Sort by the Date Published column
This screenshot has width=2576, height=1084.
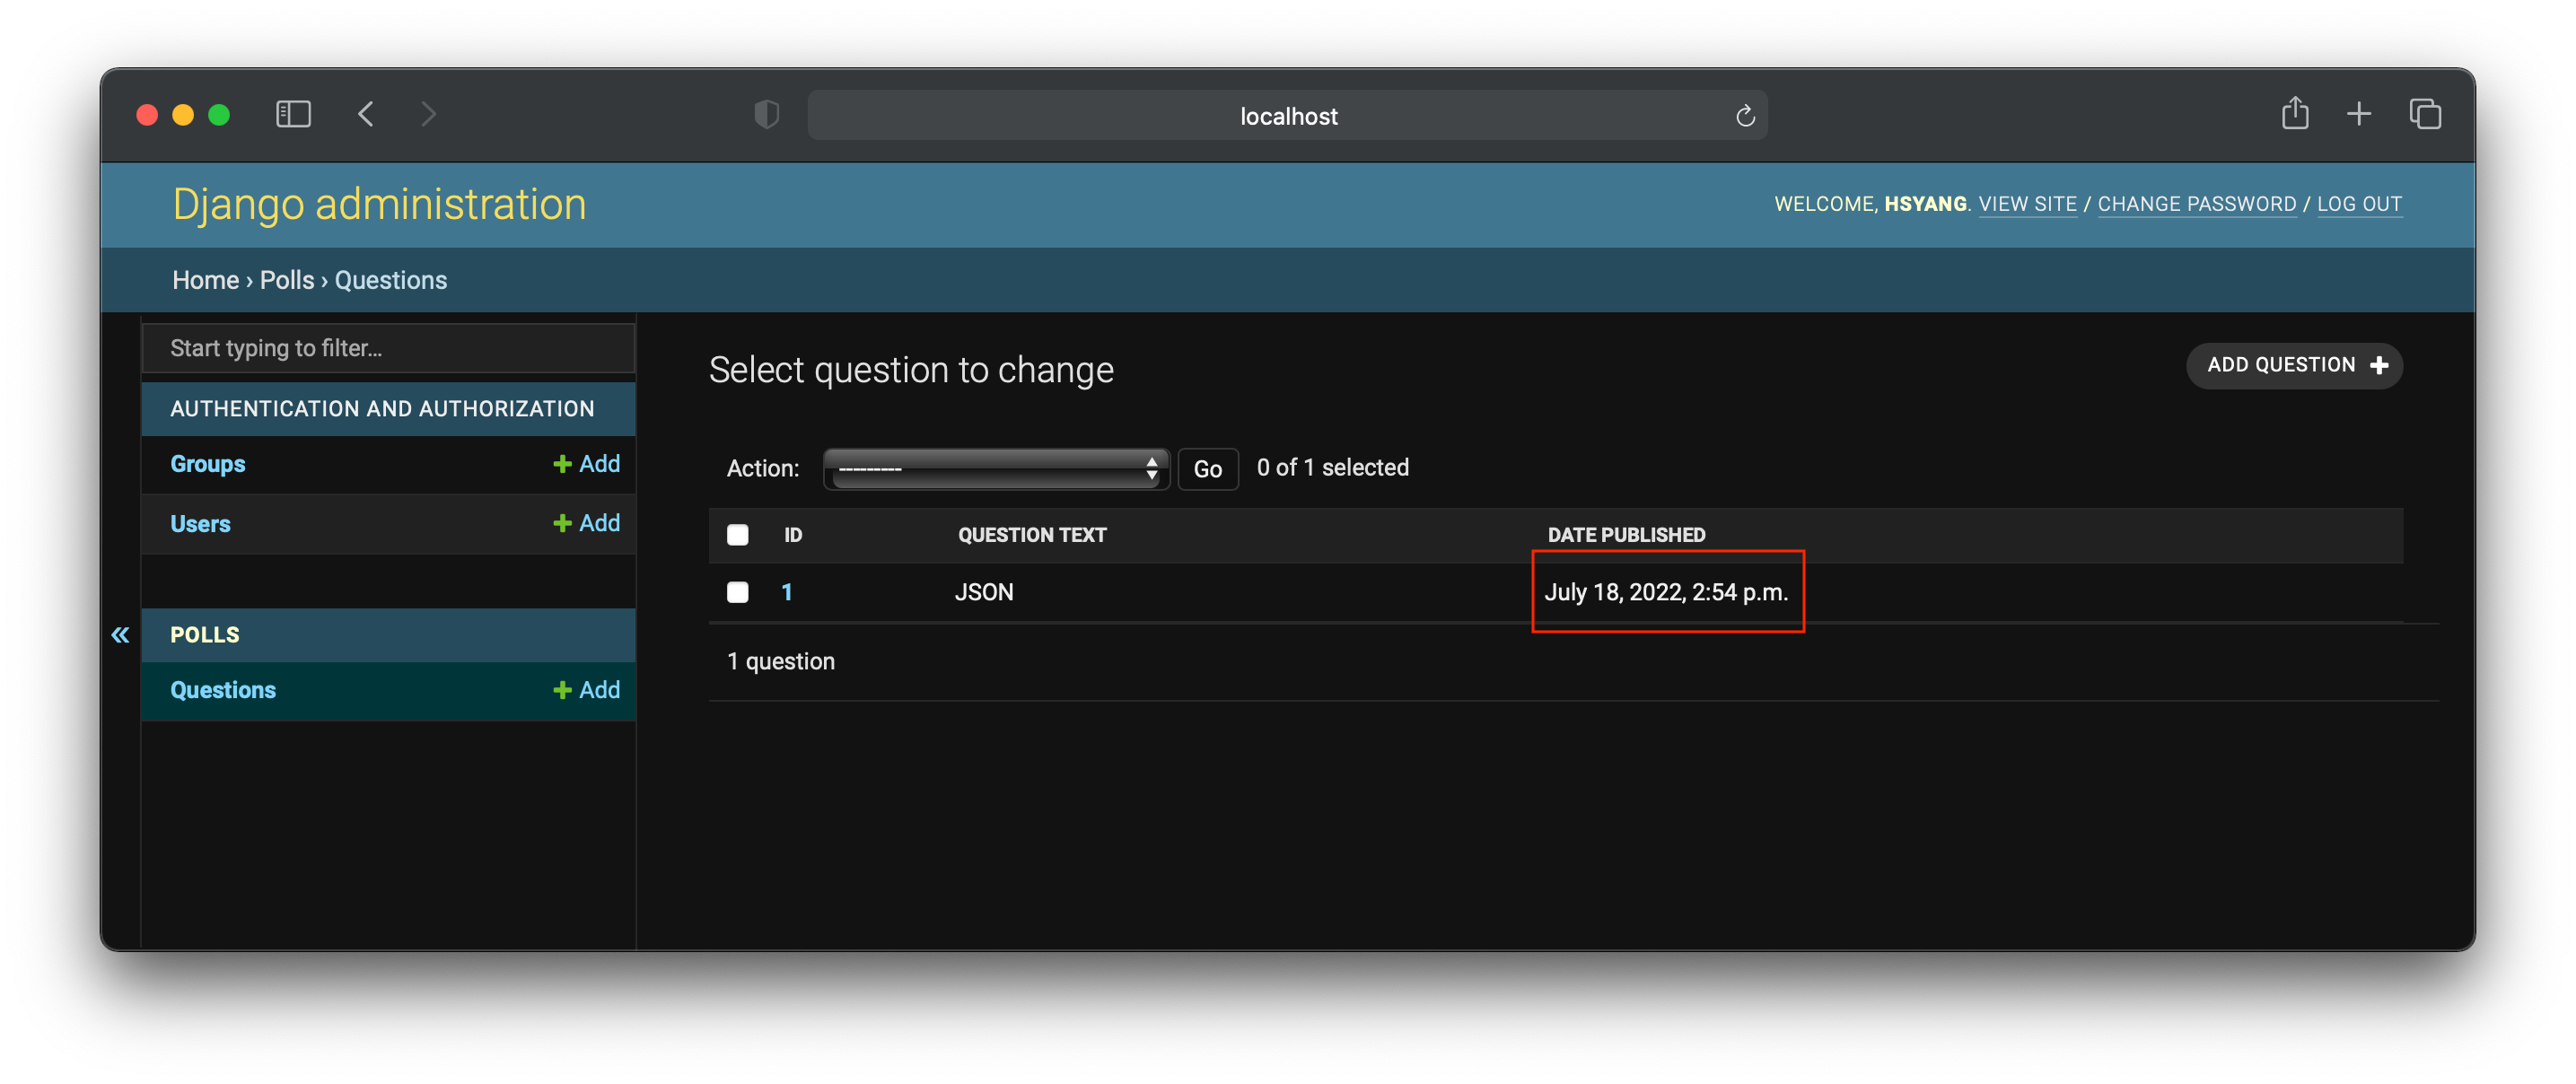point(1626,535)
